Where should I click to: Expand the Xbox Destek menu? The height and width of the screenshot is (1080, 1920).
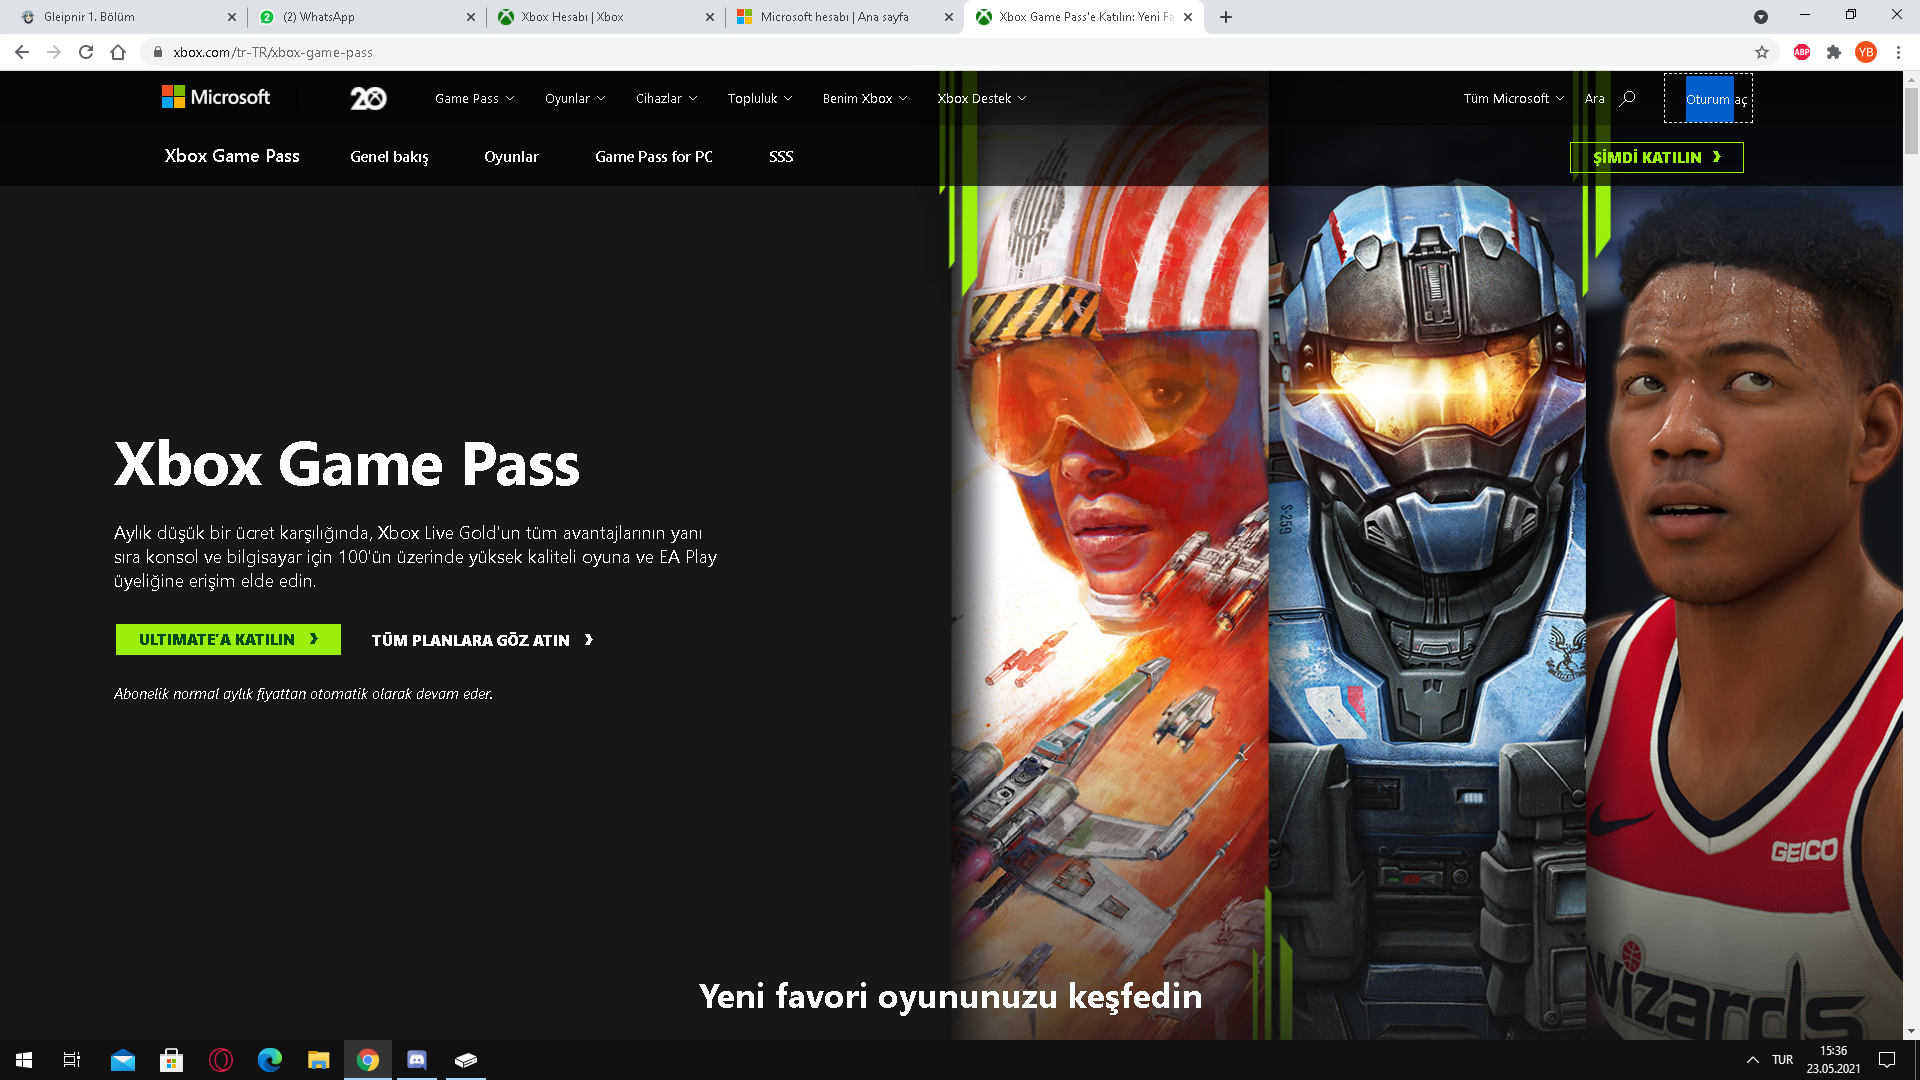981,98
